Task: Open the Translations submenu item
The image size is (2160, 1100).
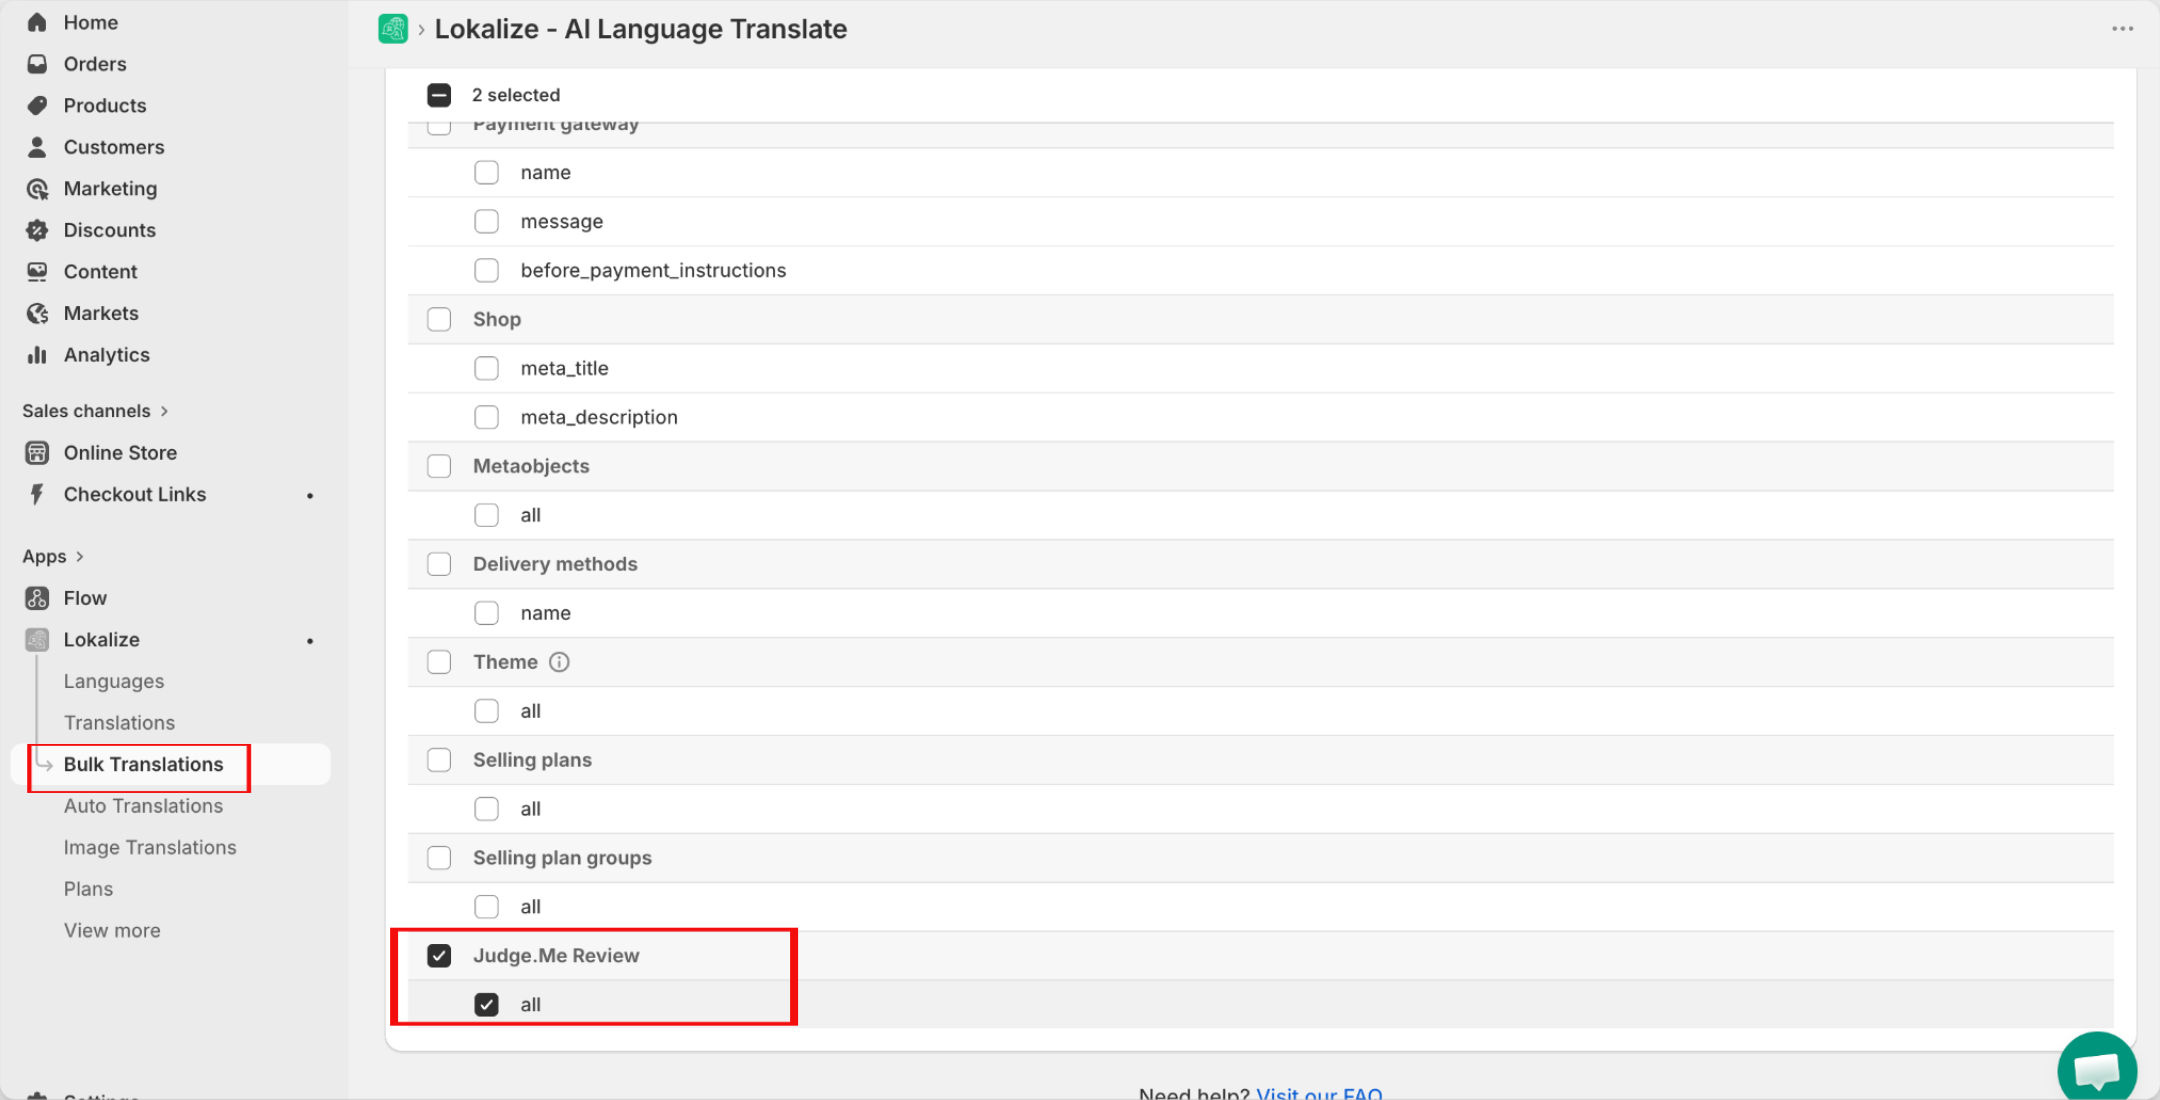Action: [x=119, y=723]
